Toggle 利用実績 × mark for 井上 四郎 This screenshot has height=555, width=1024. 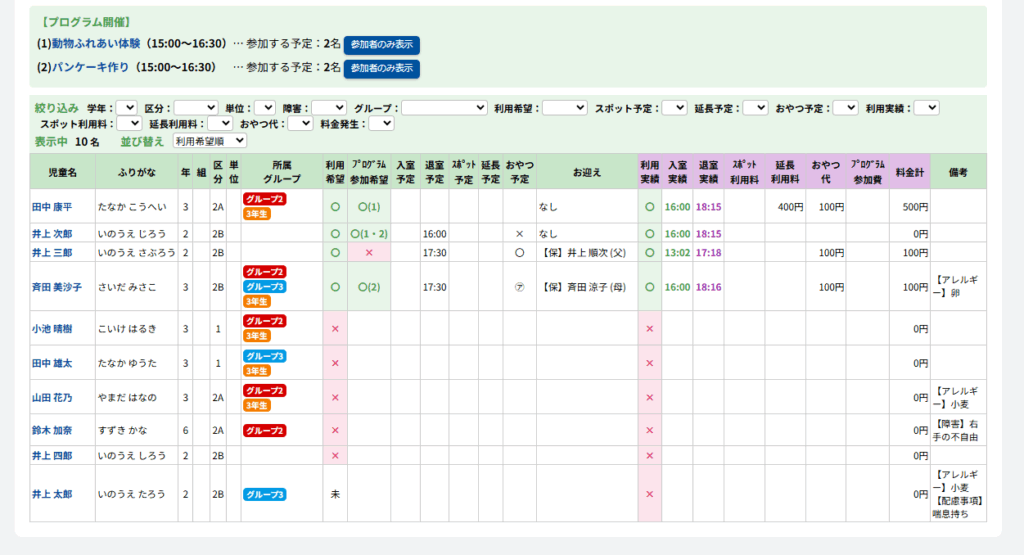tap(649, 455)
